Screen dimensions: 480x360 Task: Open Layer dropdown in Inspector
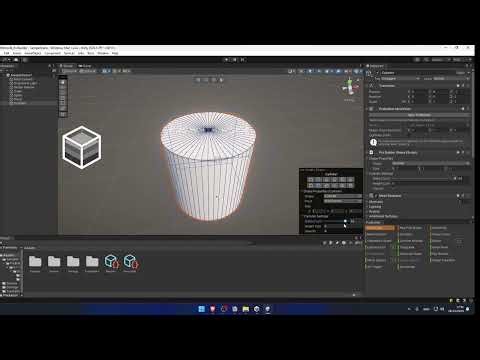(x=451, y=79)
